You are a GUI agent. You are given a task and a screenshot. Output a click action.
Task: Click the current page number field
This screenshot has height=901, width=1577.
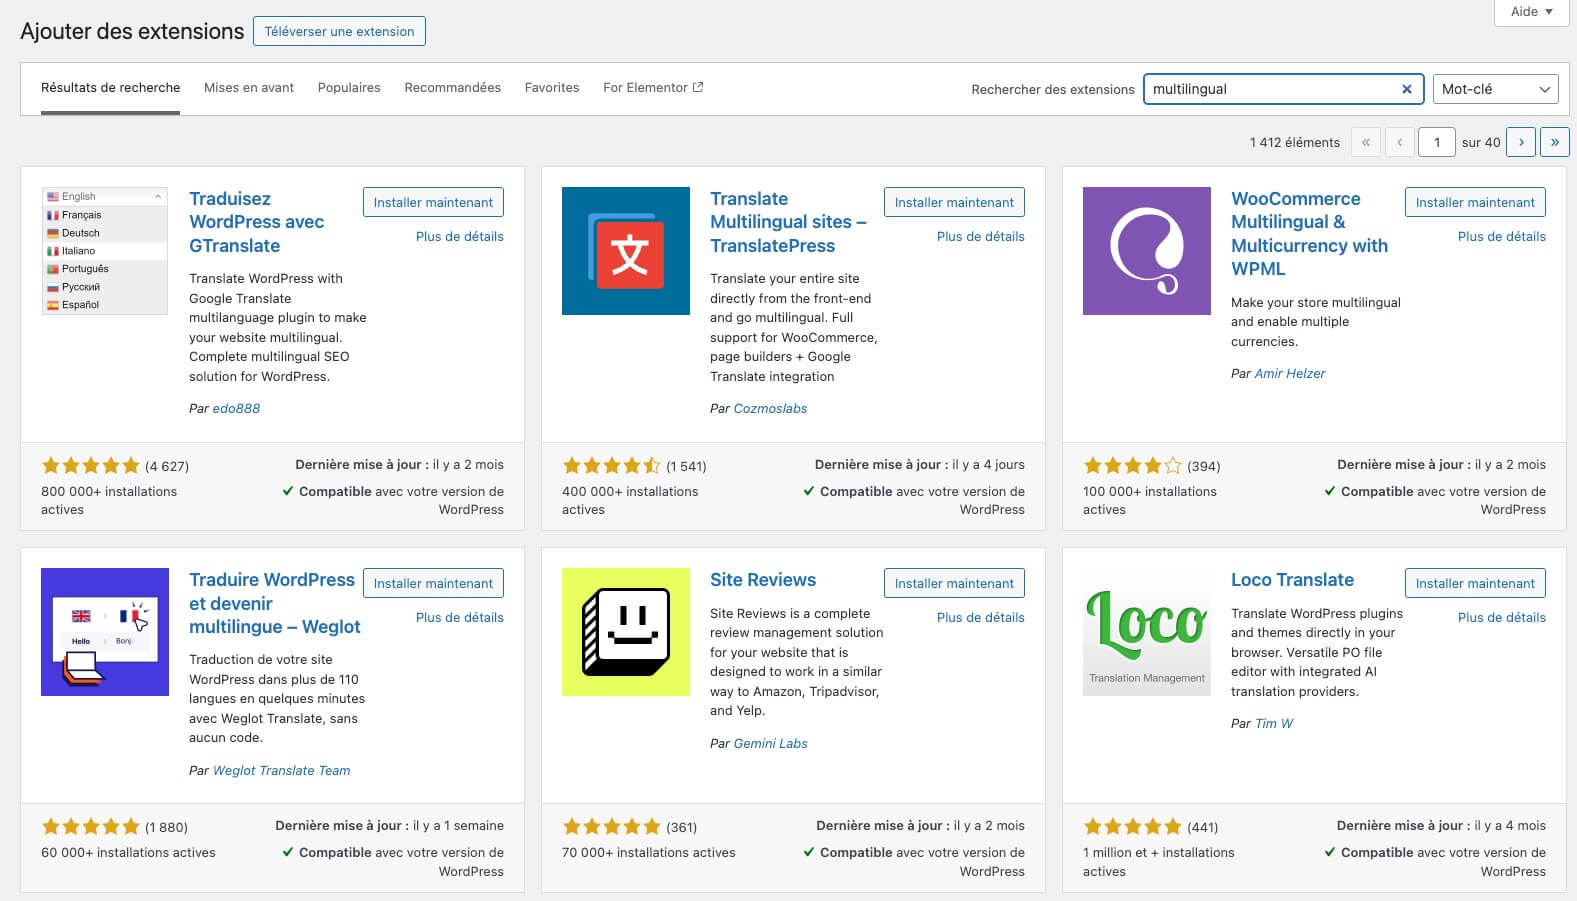tap(1437, 142)
